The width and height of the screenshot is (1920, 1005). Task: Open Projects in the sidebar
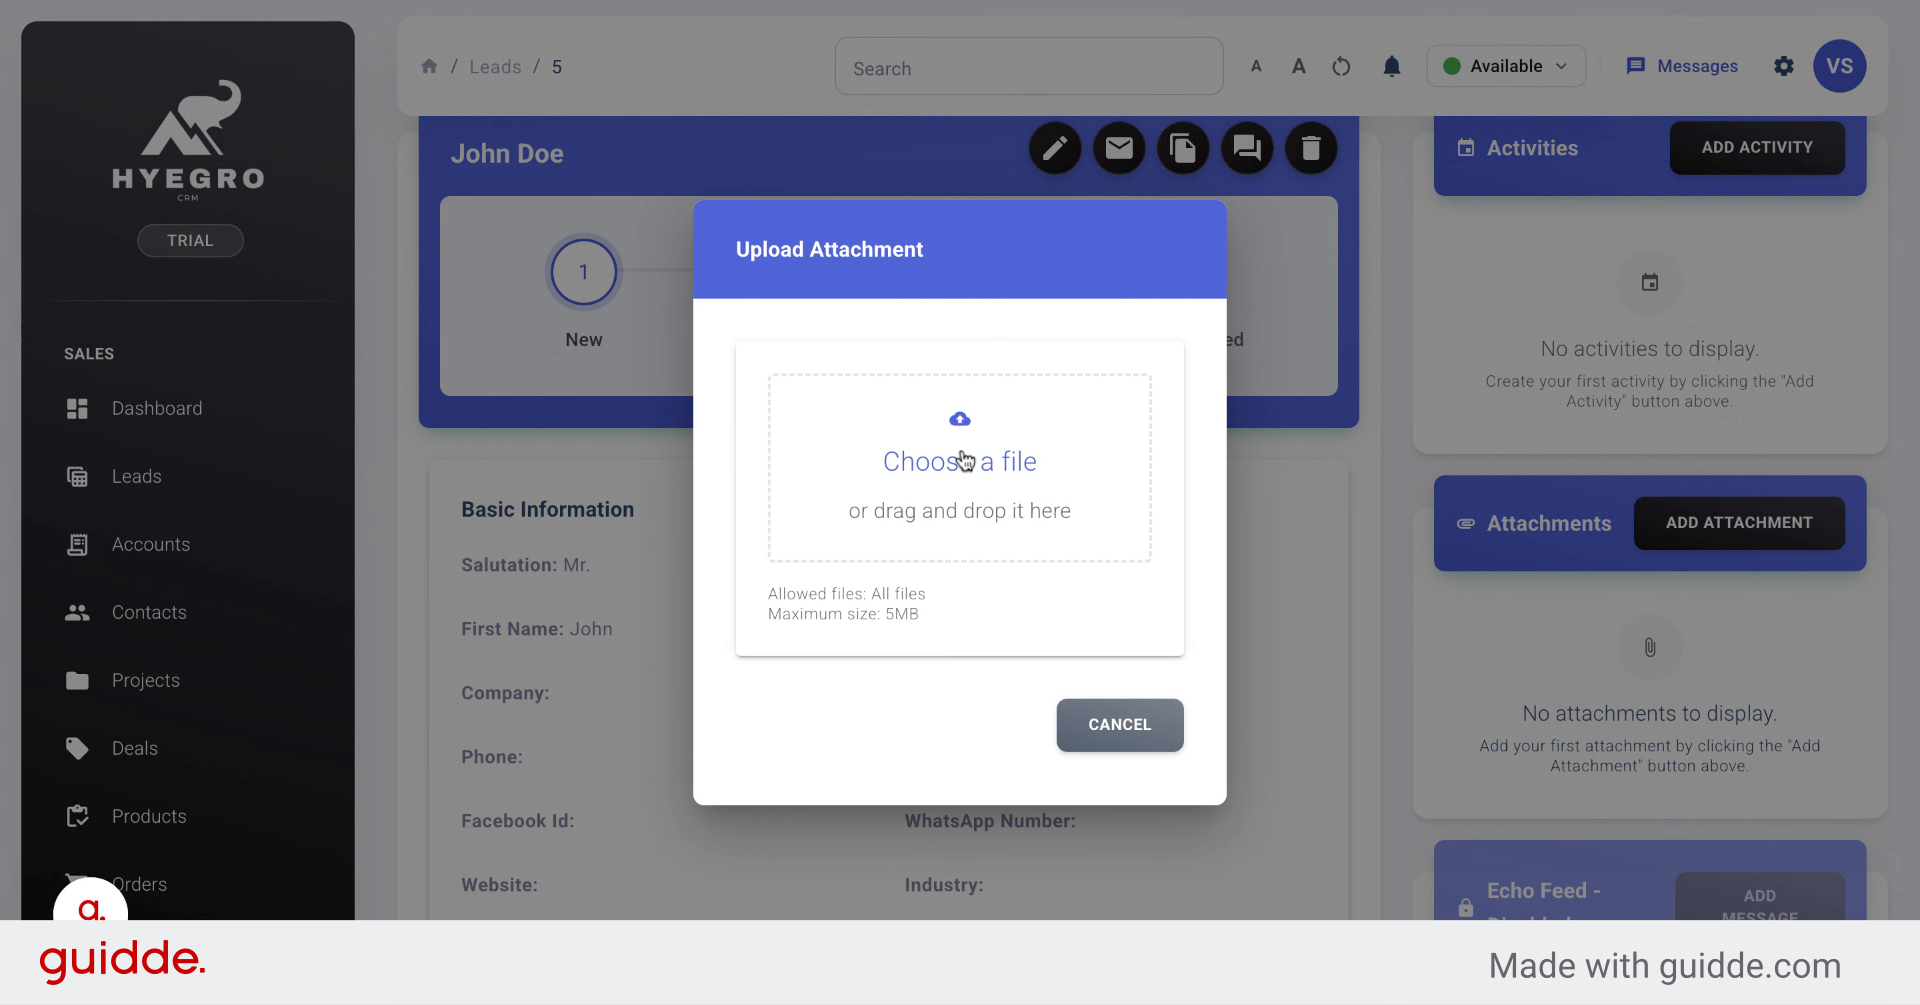point(146,680)
